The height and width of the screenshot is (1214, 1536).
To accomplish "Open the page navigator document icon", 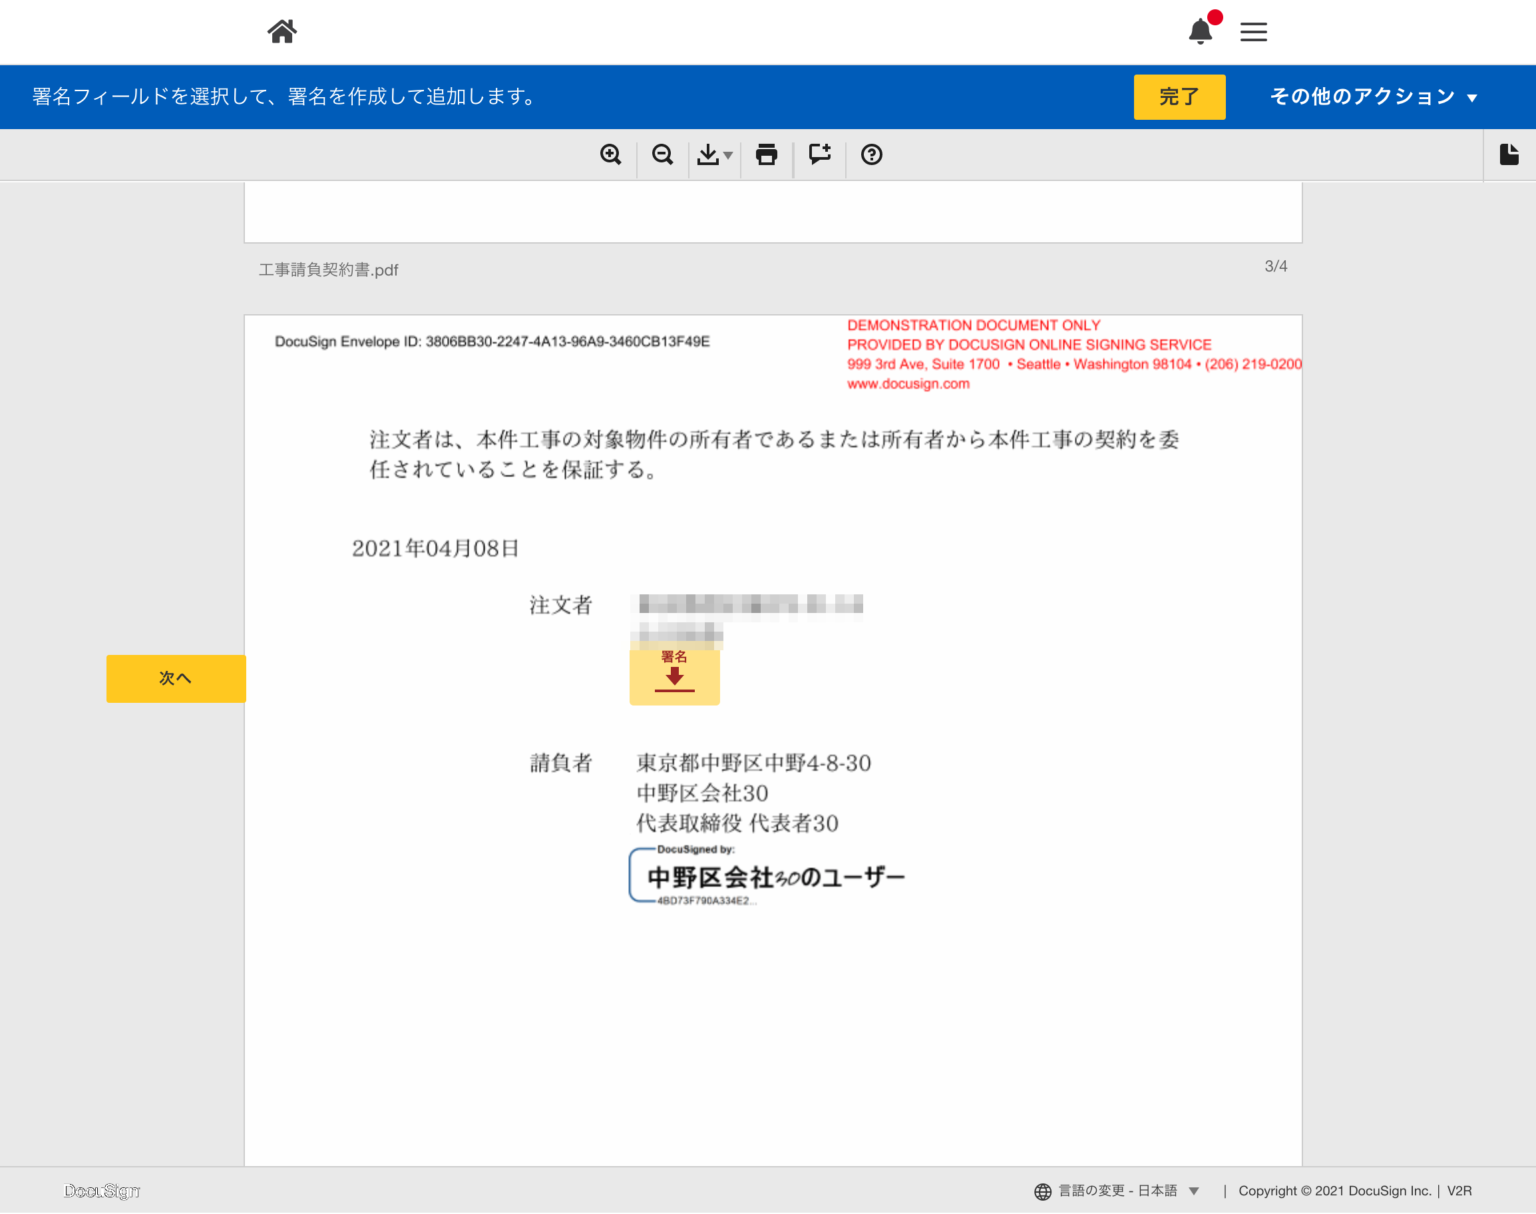I will coord(1509,155).
